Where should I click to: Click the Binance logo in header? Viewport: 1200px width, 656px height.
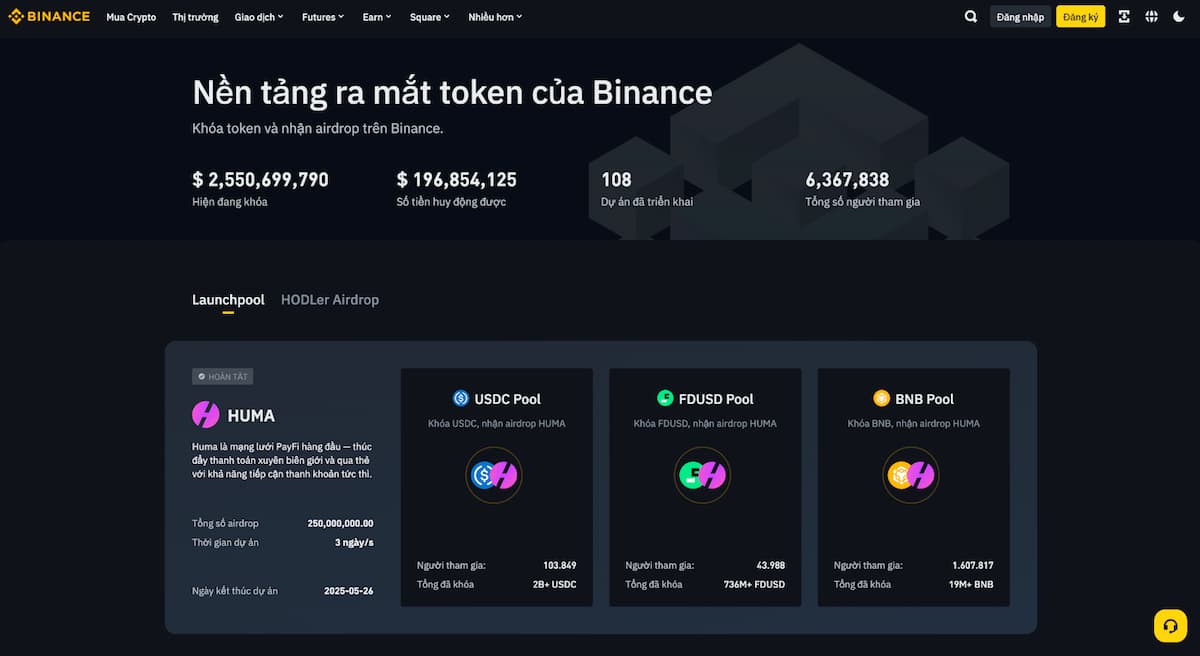(x=49, y=16)
